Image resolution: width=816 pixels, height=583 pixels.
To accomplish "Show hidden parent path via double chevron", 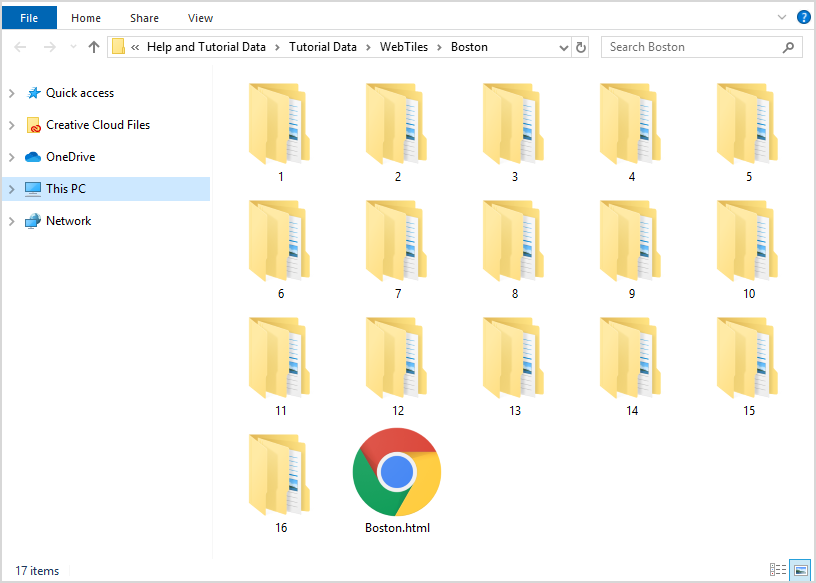I will pyautogui.click(x=135, y=47).
